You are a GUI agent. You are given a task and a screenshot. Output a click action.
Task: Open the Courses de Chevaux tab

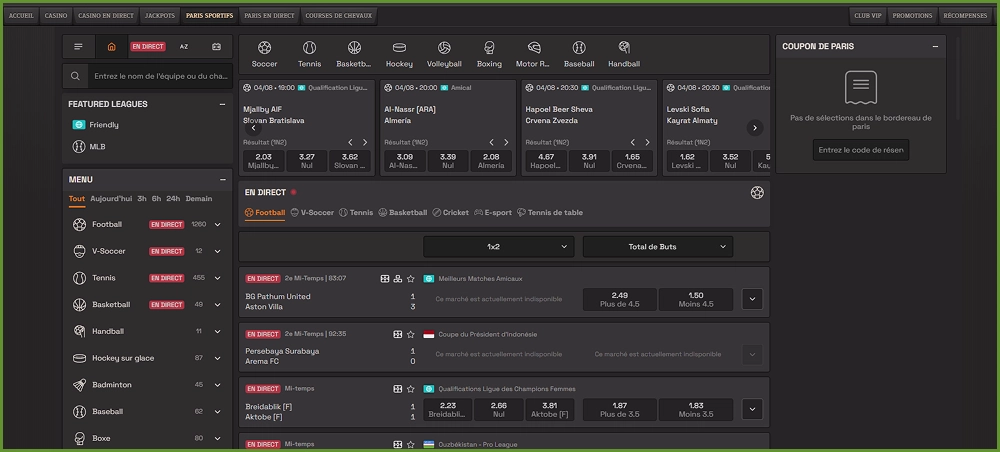[338, 16]
